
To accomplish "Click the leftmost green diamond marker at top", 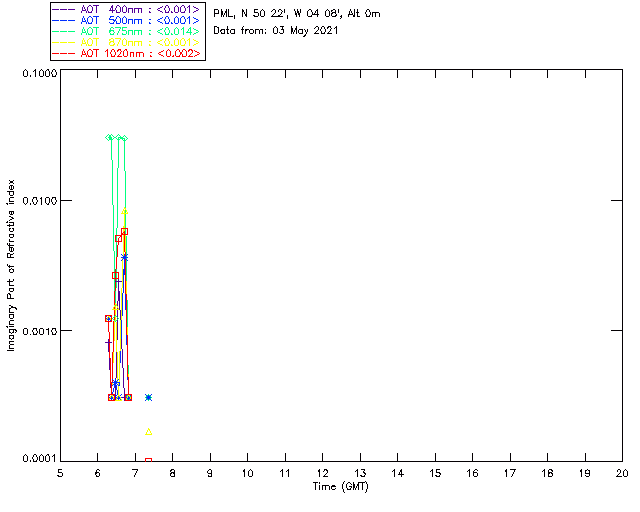I will (109, 137).
